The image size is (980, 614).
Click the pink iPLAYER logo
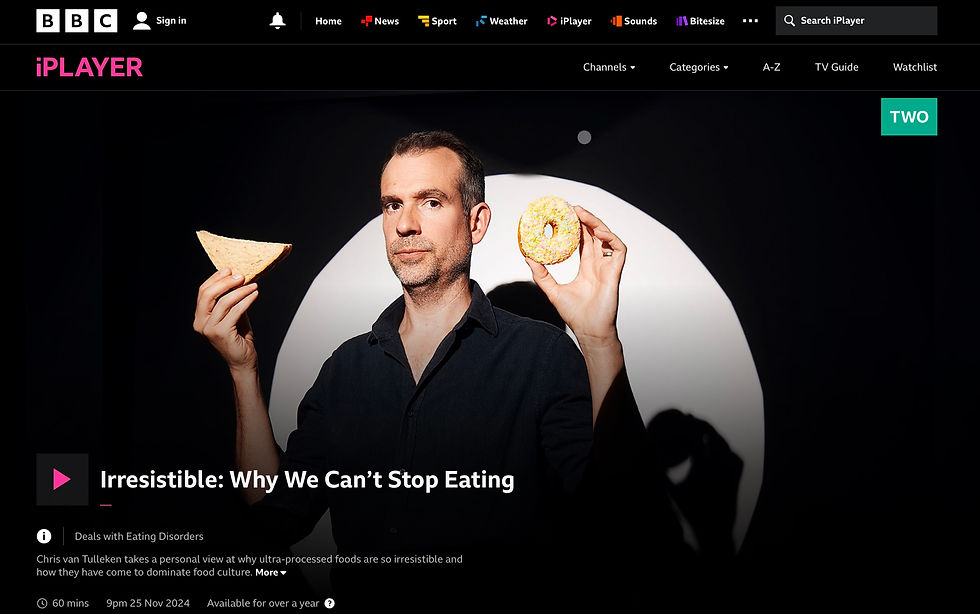pos(89,68)
